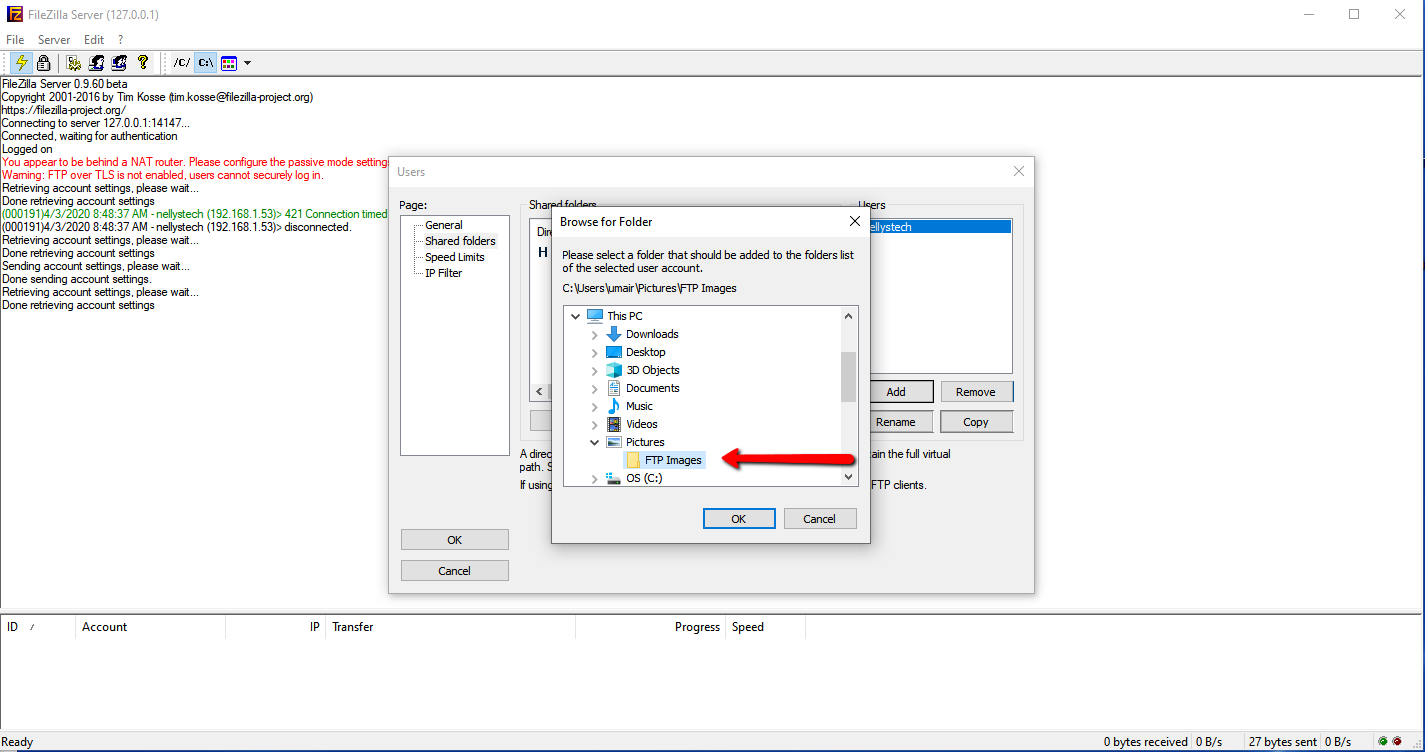
Task: Expand the 3D Objects folder node
Action: pos(595,370)
